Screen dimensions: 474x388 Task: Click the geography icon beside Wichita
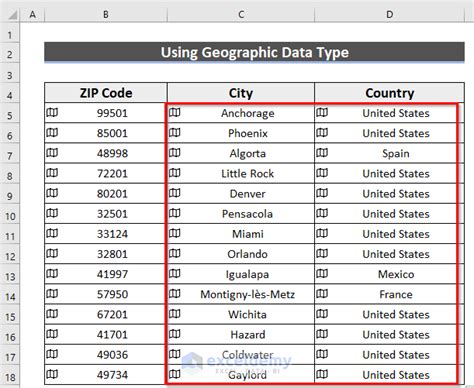pyautogui.click(x=174, y=314)
